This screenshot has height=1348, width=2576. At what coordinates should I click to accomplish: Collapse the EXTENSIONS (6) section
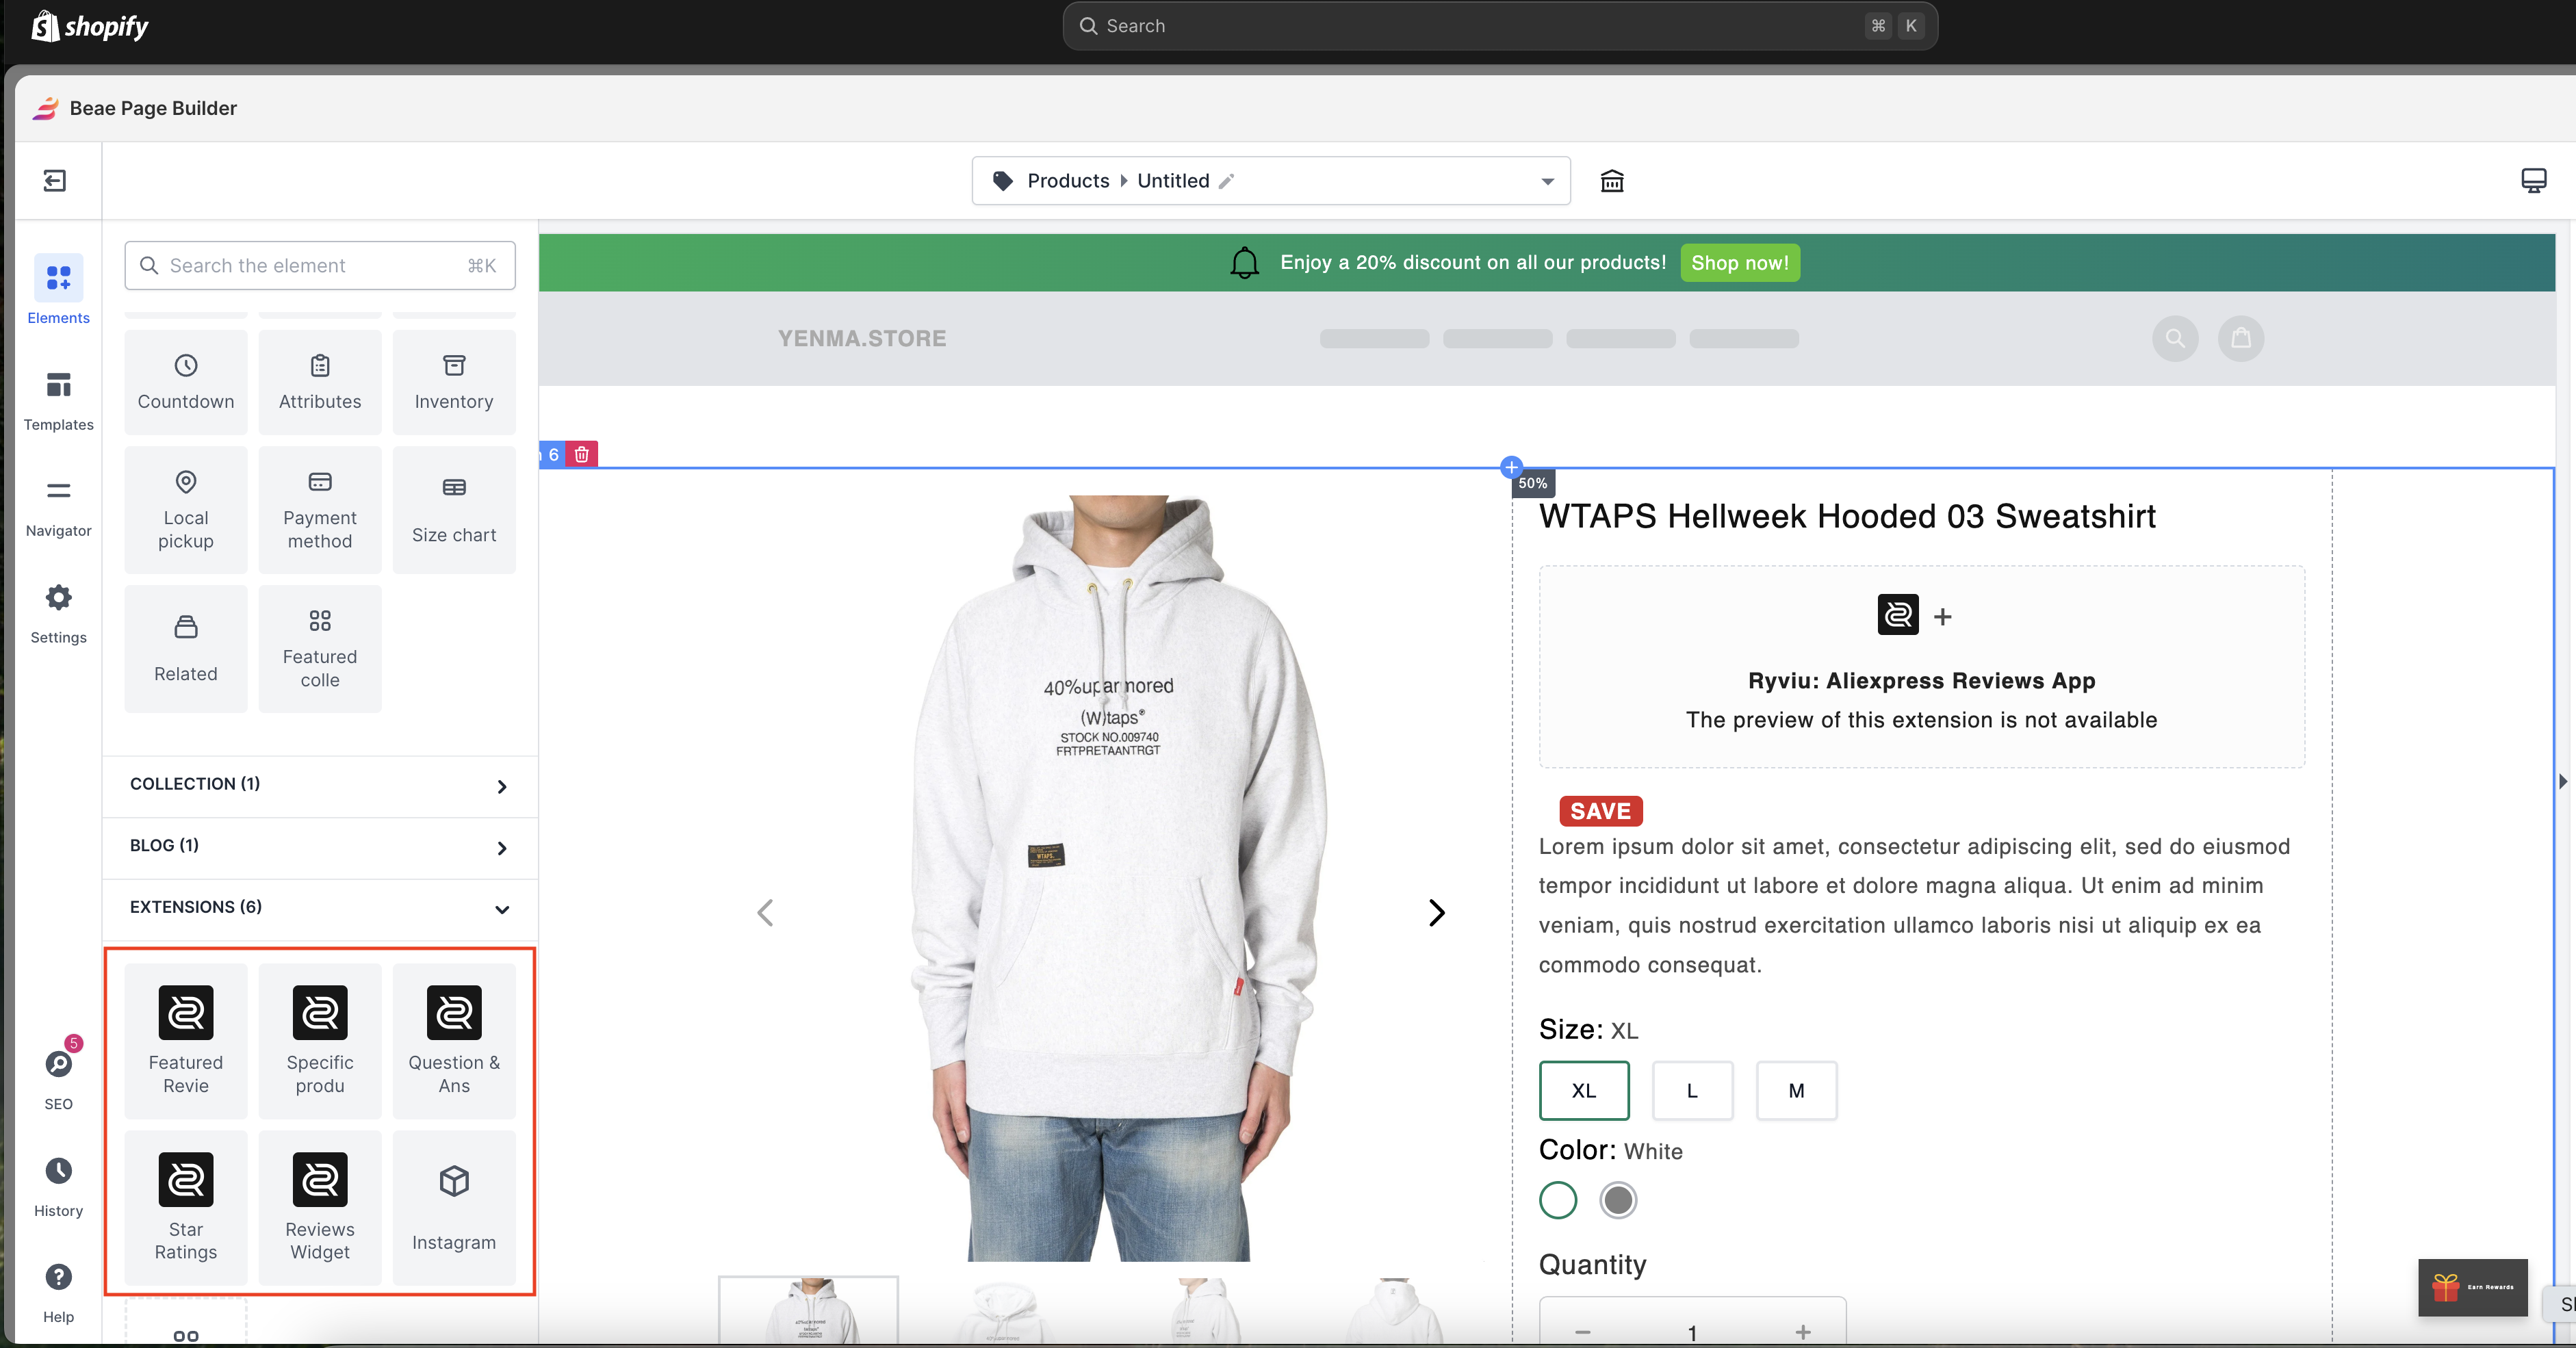click(320, 908)
